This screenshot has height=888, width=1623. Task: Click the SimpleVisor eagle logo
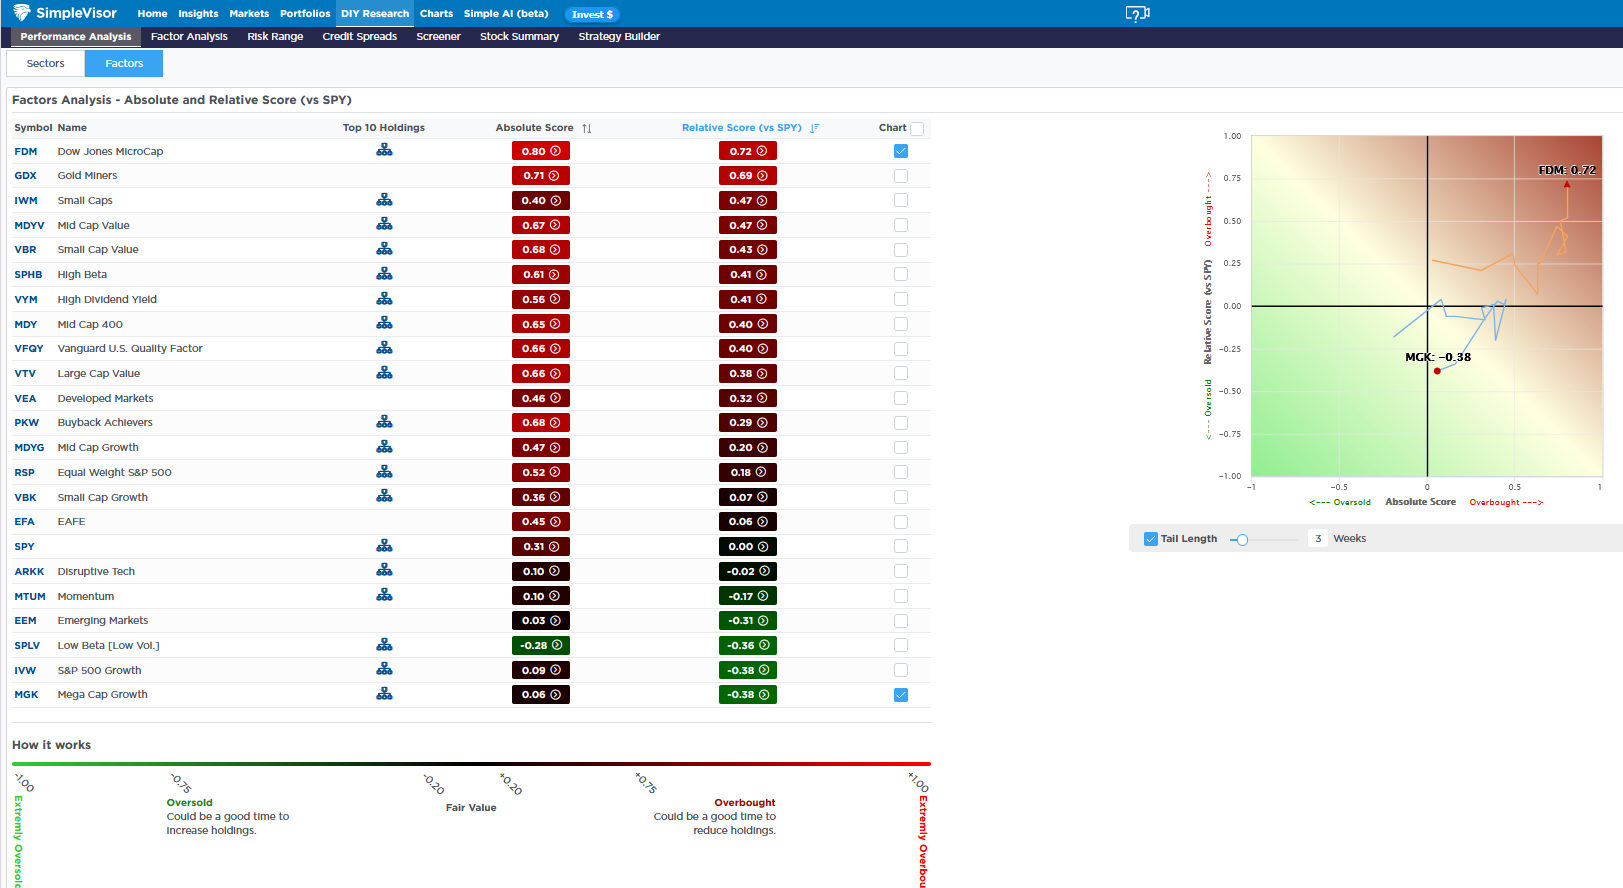point(21,13)
